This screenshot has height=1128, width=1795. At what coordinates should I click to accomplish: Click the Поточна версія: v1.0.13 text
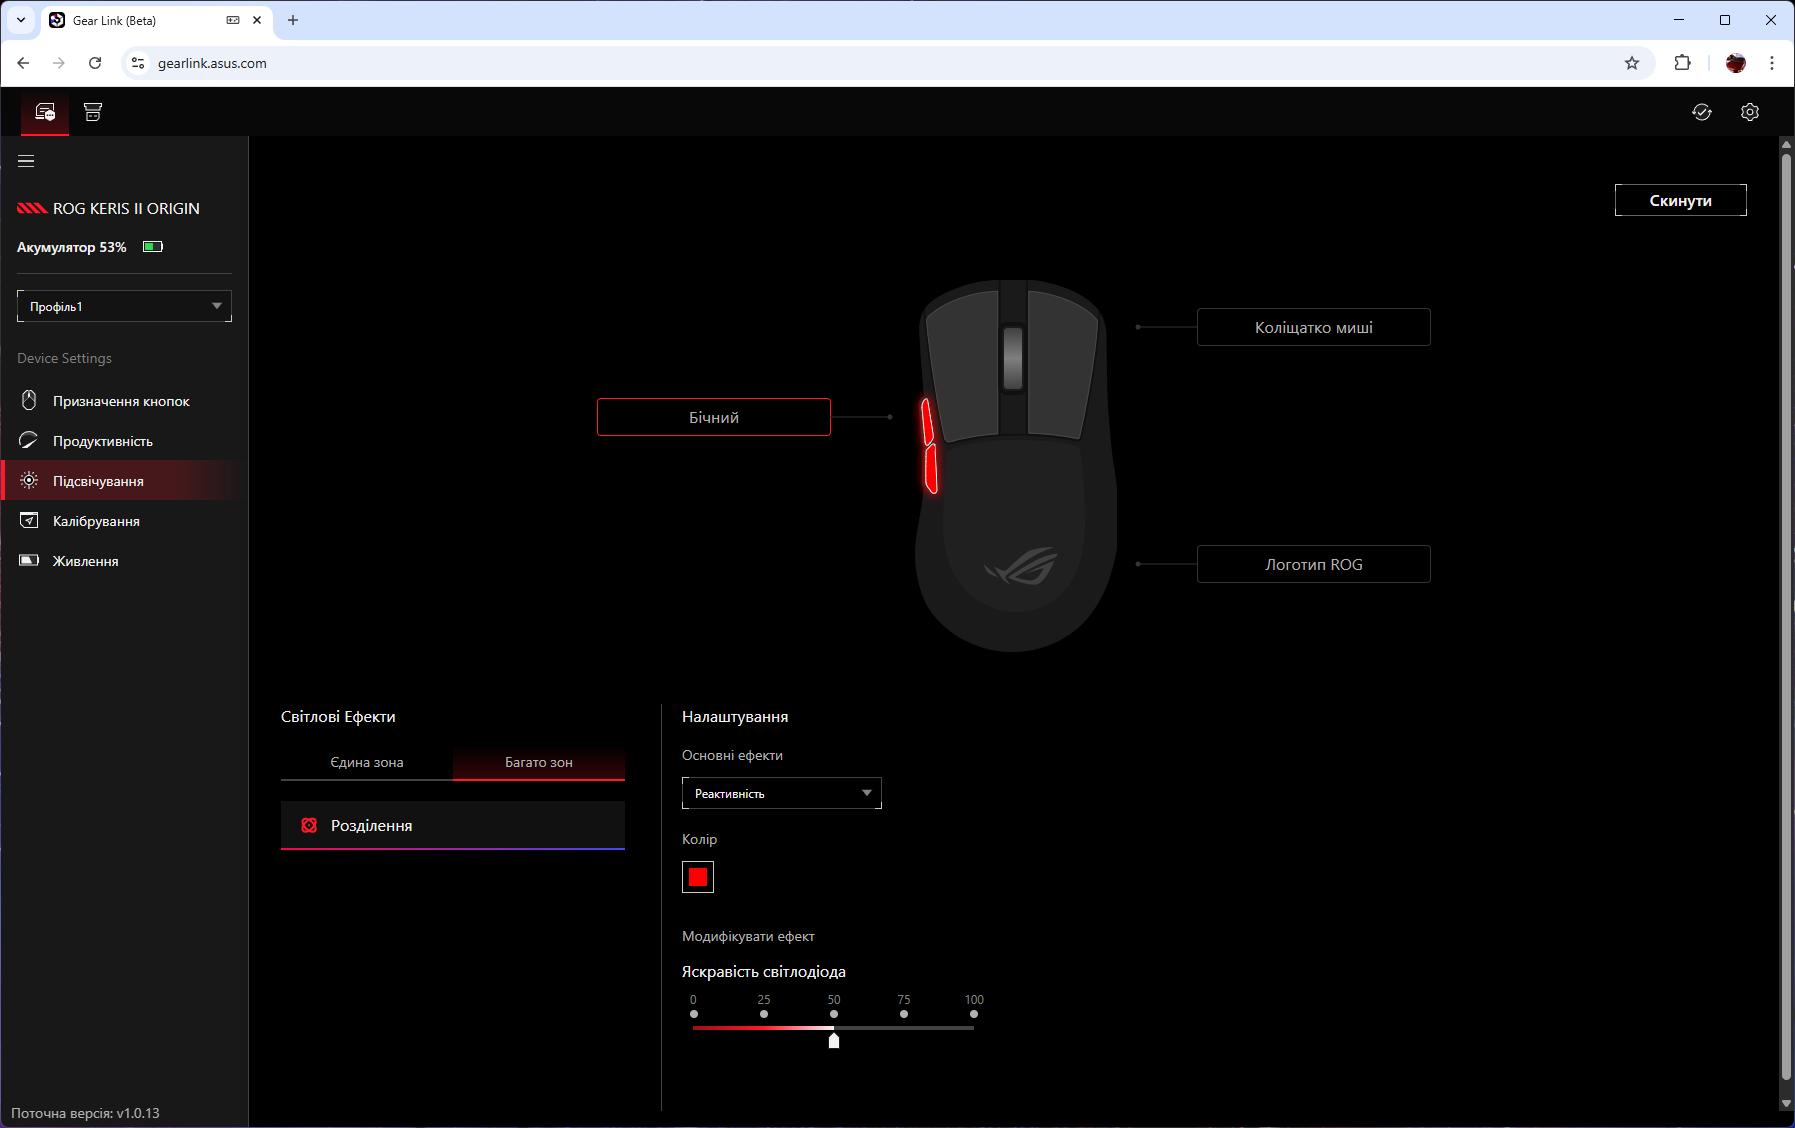(x=86, y=1113)
